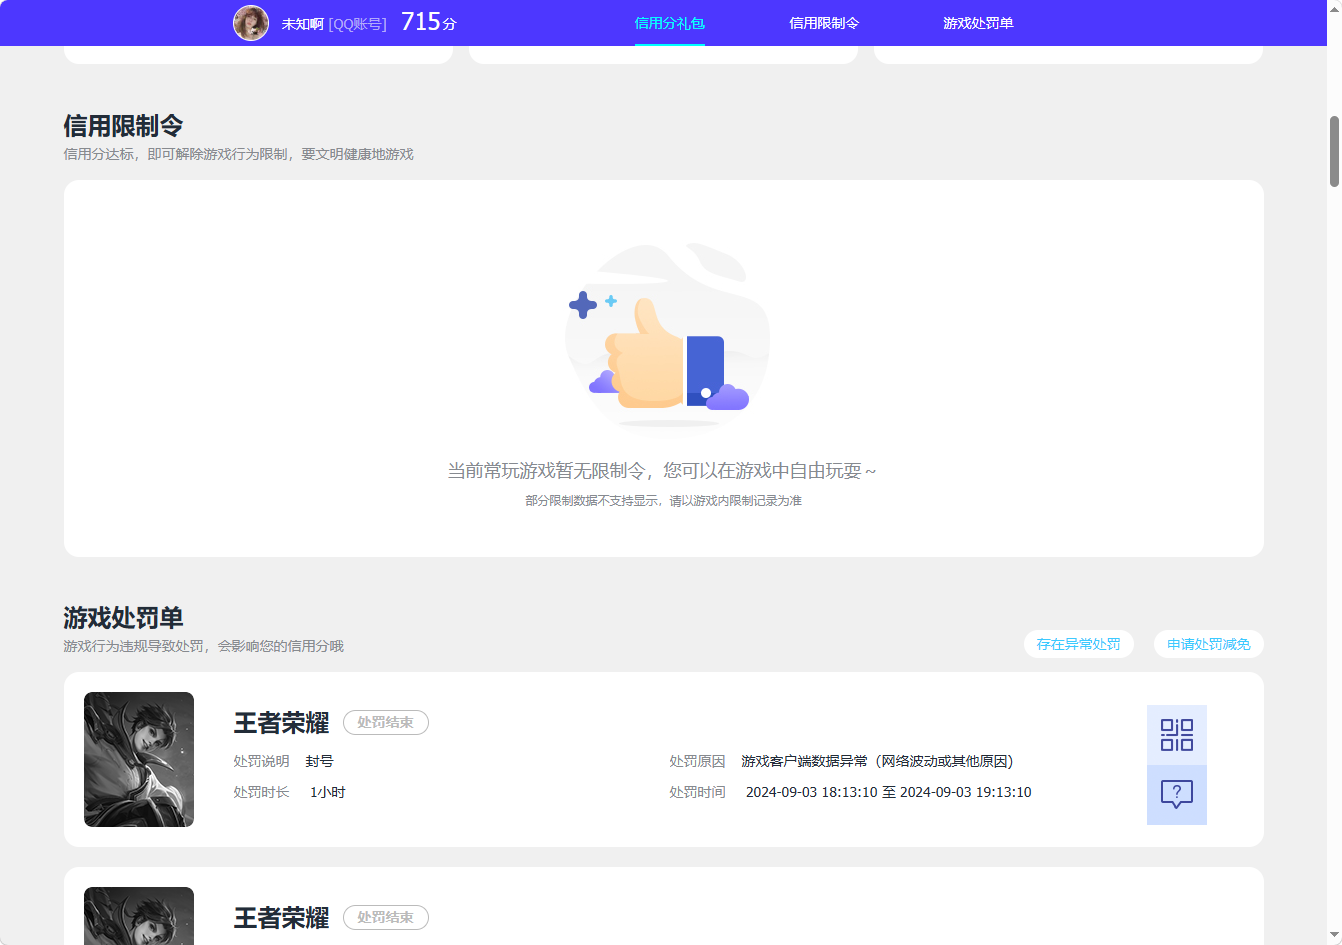Click the first card 王者荣耀 title
Image resolution: width=1342 pixels, height=945 pixels.
click(x=281, y=723)
